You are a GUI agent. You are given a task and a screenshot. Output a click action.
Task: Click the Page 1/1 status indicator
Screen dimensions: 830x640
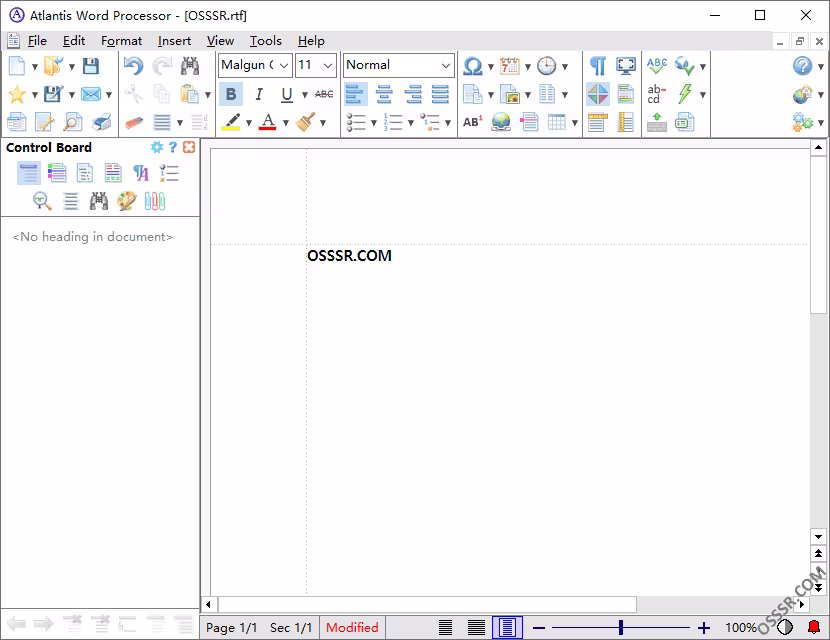pyautogui.click(x=232, y=627)
